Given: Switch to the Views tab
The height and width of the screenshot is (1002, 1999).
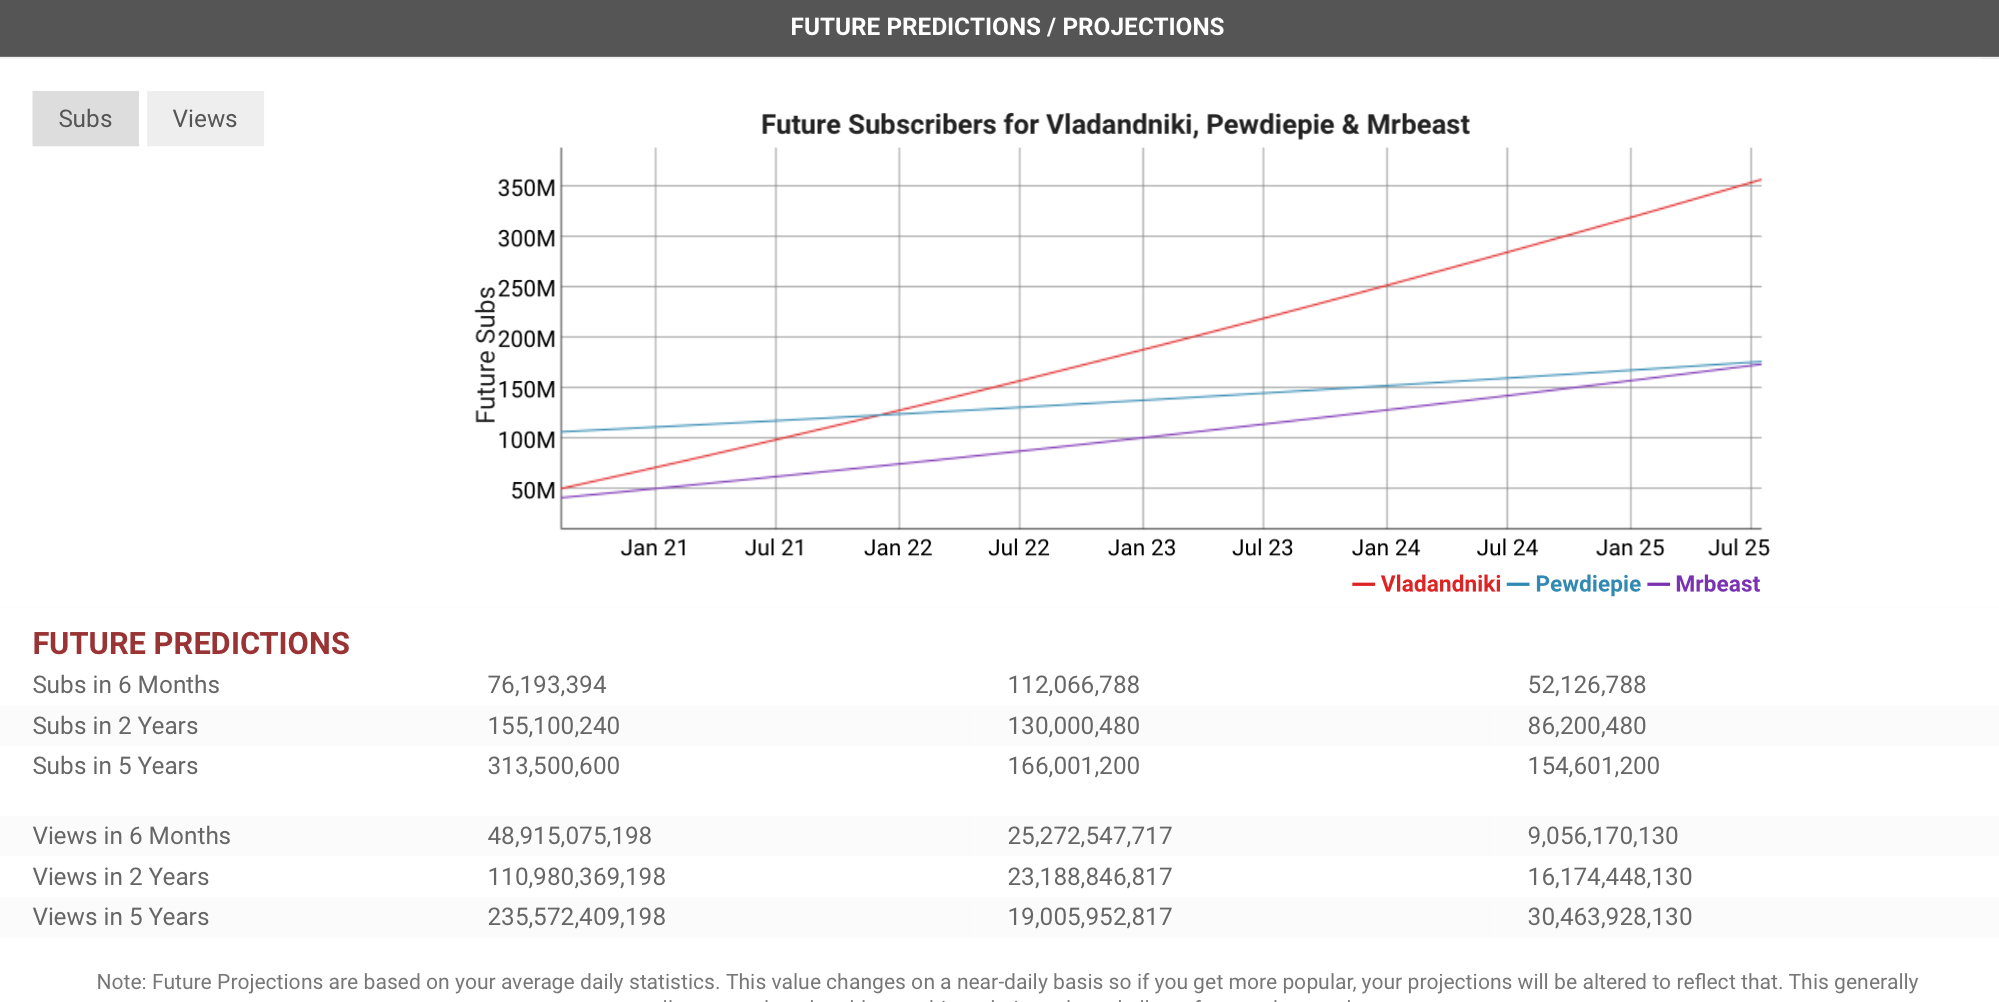Looking at the screenshot, I should click(205, 119).
